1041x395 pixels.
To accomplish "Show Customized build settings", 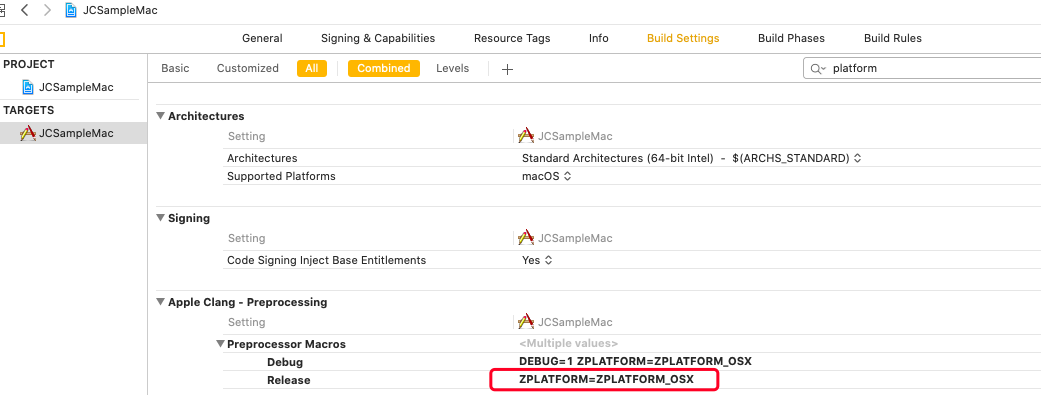I will [x=248, y=68].
